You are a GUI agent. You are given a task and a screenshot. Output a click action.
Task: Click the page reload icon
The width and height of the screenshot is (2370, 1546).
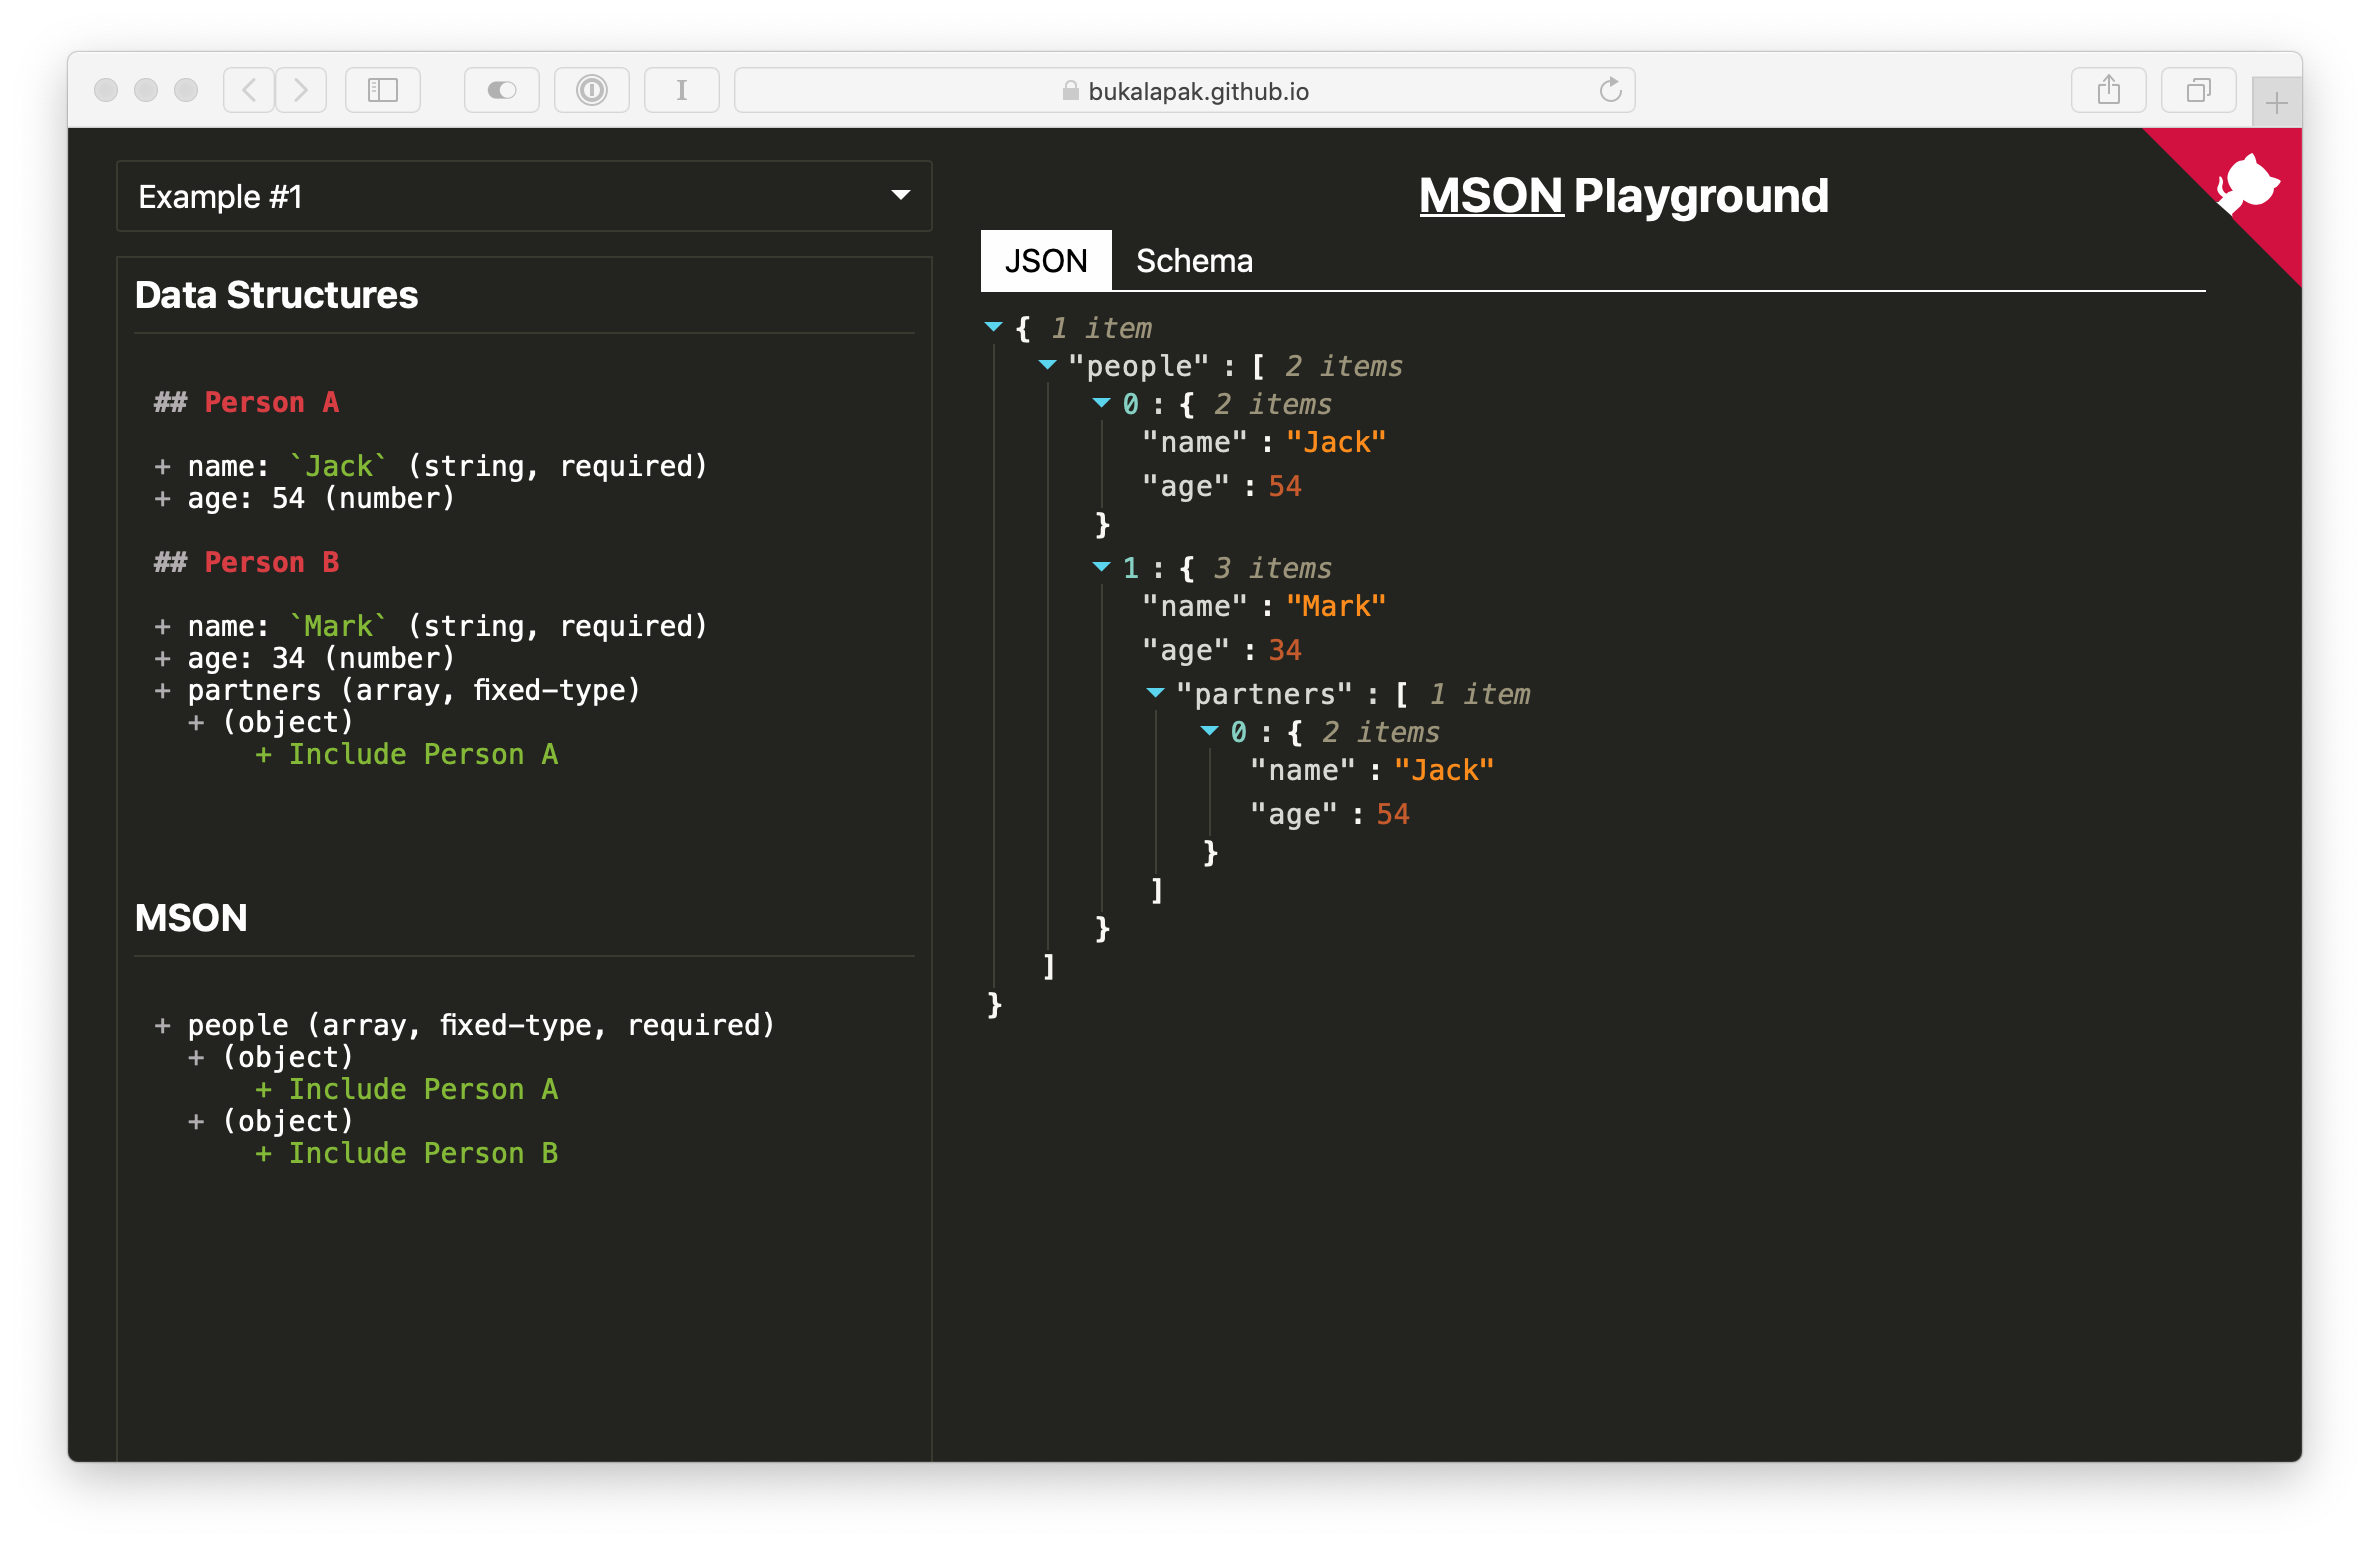(x=1610, y=91)
